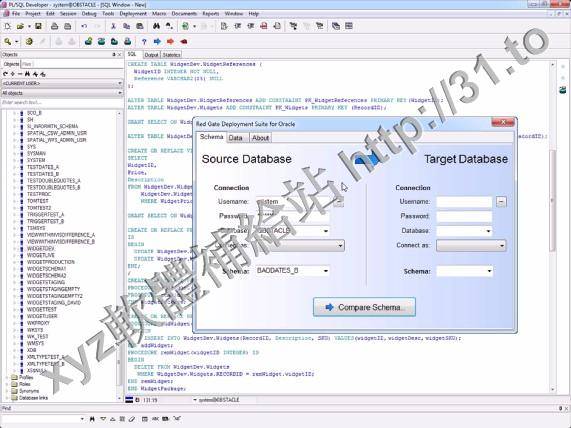Click the blue right arrow toolbar icon
Screen dimensions: 571x428
tap(157, 42)
